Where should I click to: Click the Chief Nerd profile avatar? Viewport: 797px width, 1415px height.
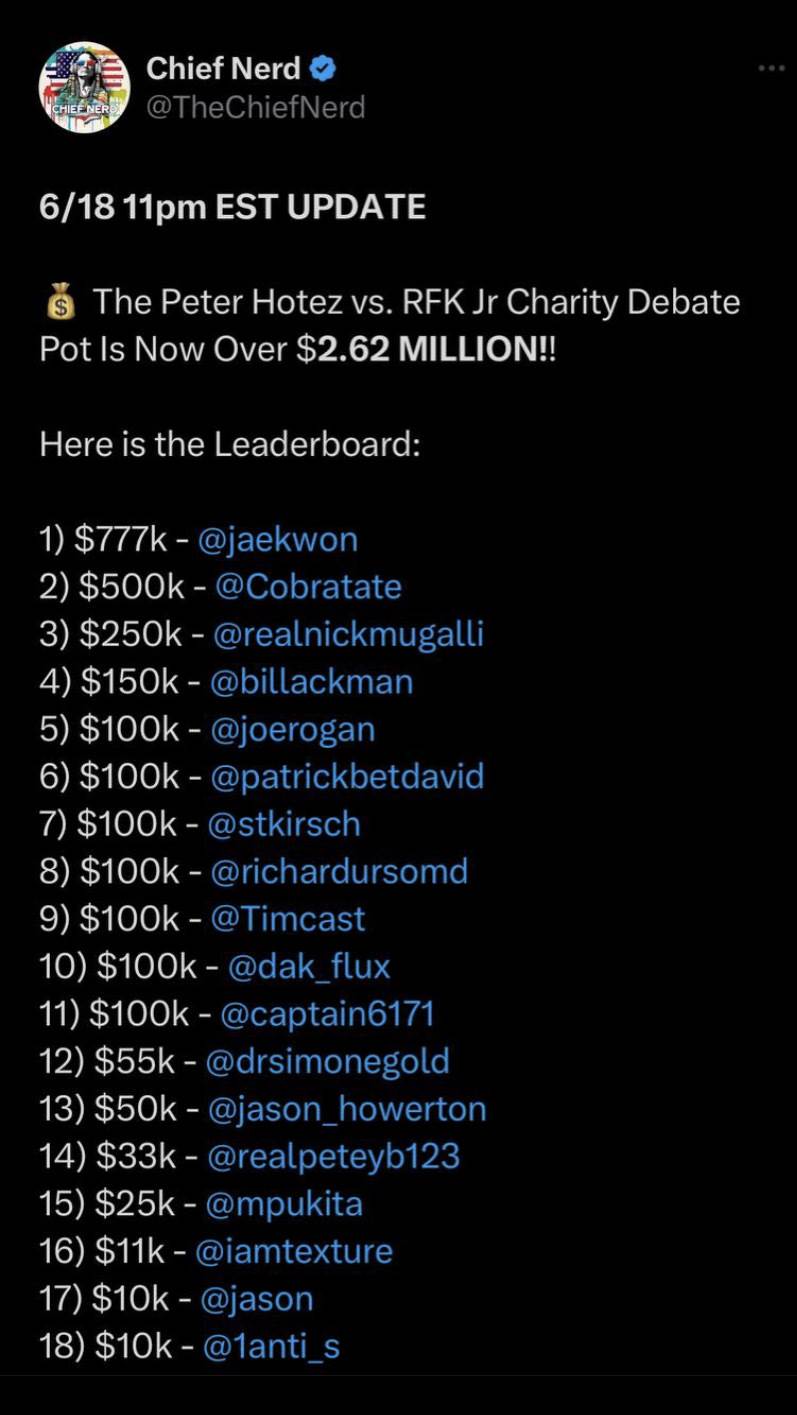(84, 87)
